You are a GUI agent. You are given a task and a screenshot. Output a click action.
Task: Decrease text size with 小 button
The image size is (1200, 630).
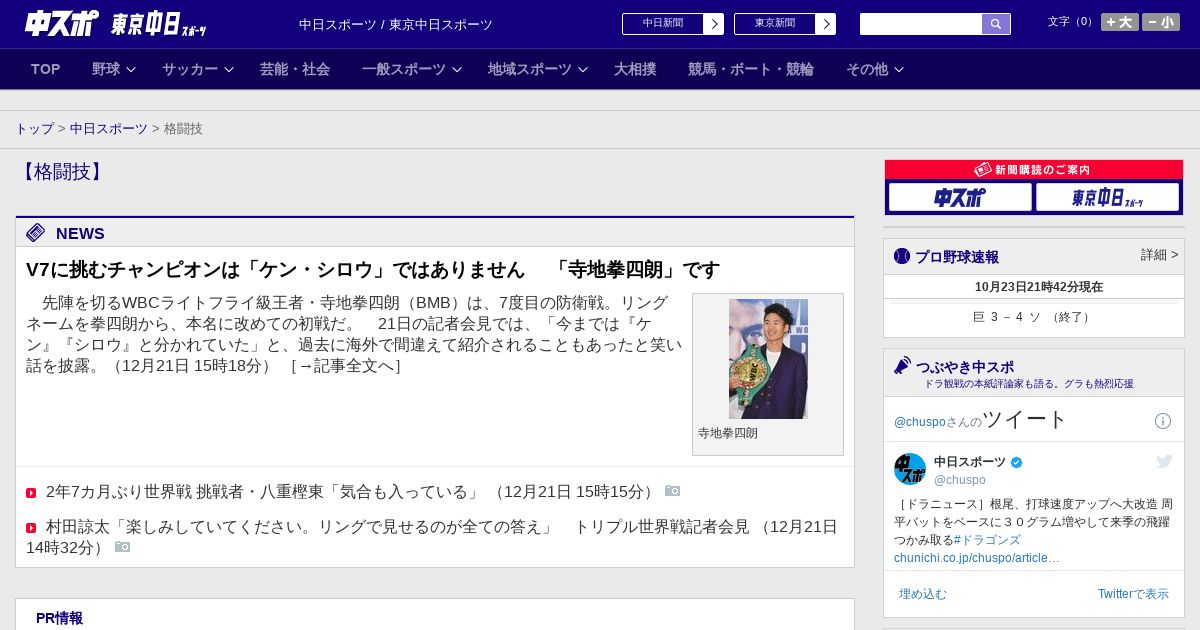pos(1161,22)
